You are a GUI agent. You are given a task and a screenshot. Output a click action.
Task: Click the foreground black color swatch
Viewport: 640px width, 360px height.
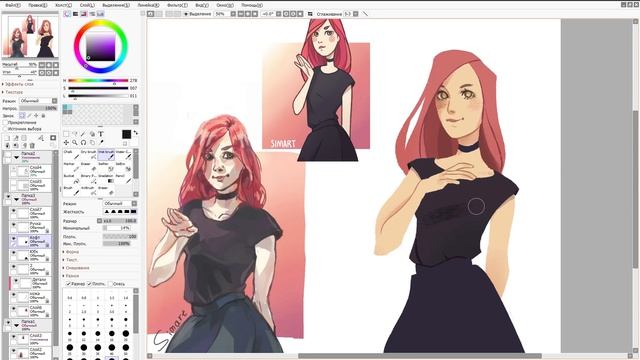[x=126, y=135]
